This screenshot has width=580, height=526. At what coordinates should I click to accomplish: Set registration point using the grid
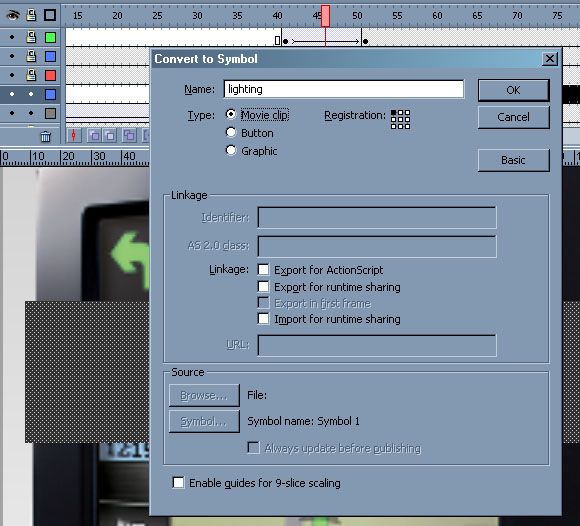400,119
